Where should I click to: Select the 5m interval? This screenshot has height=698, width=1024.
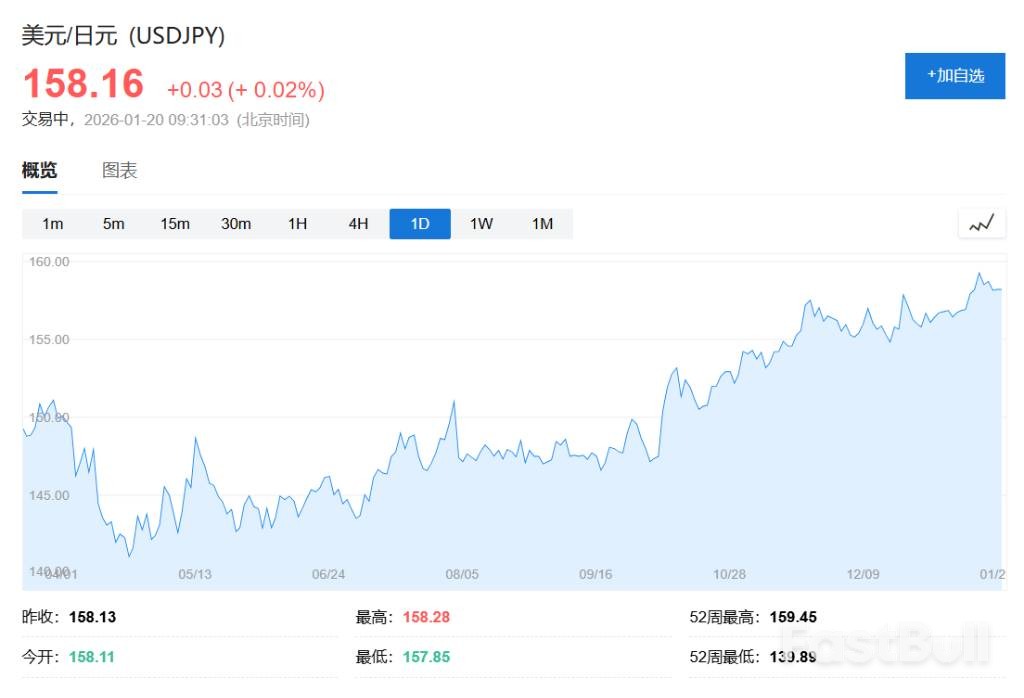(114, 224)
